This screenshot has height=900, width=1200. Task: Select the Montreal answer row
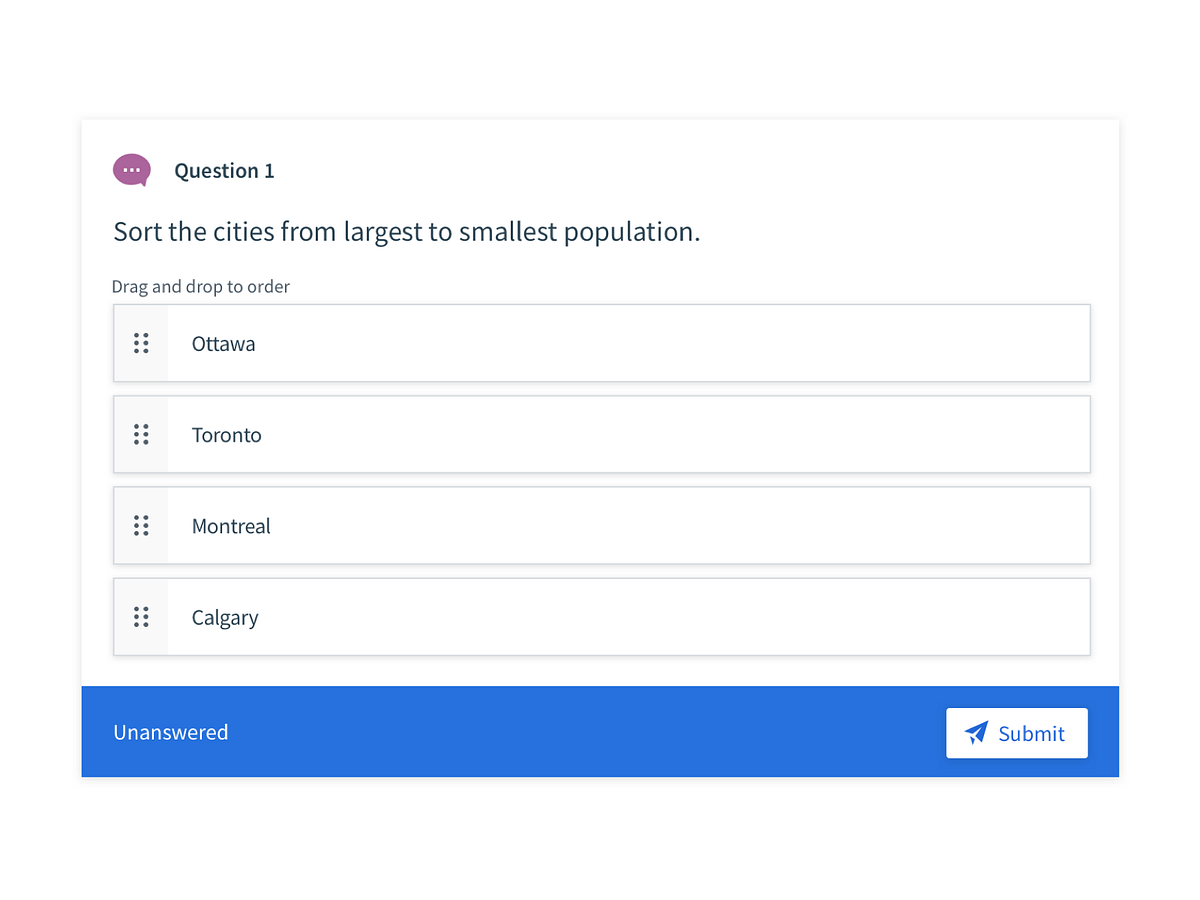point(600,525)
